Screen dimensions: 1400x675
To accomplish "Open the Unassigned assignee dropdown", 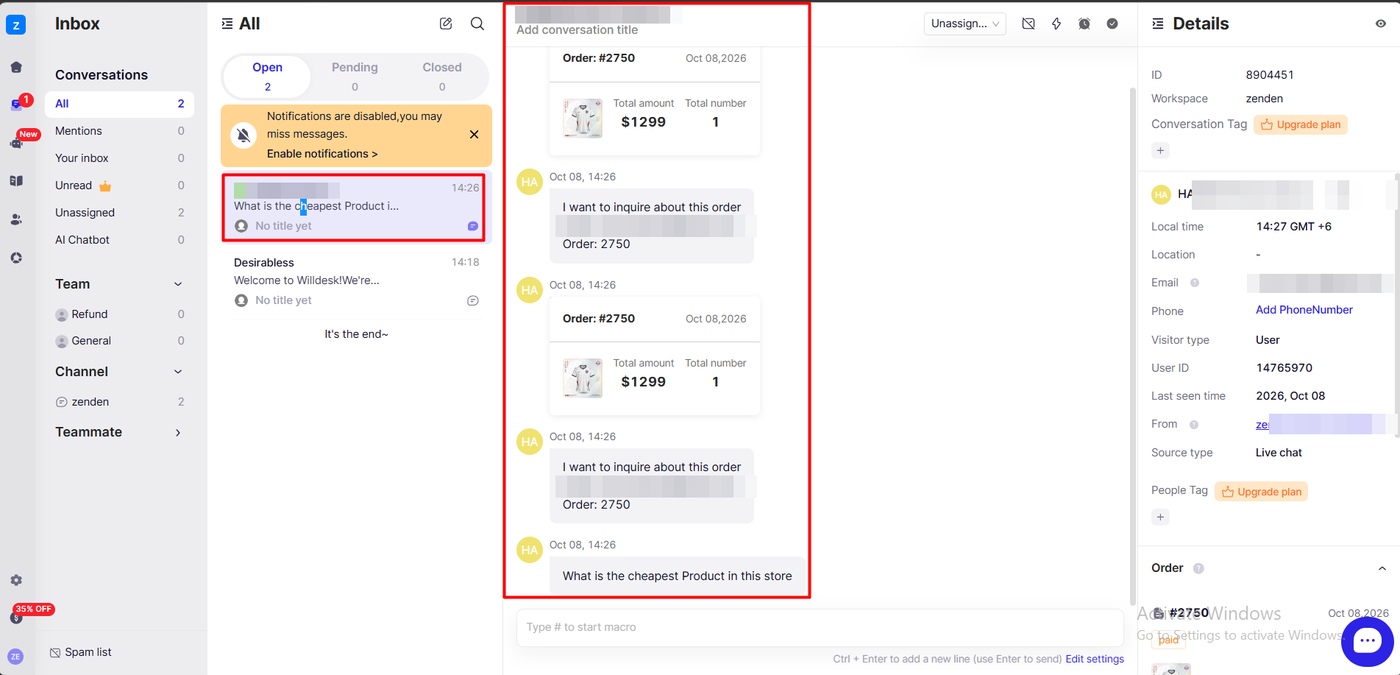I will point(965,23).
